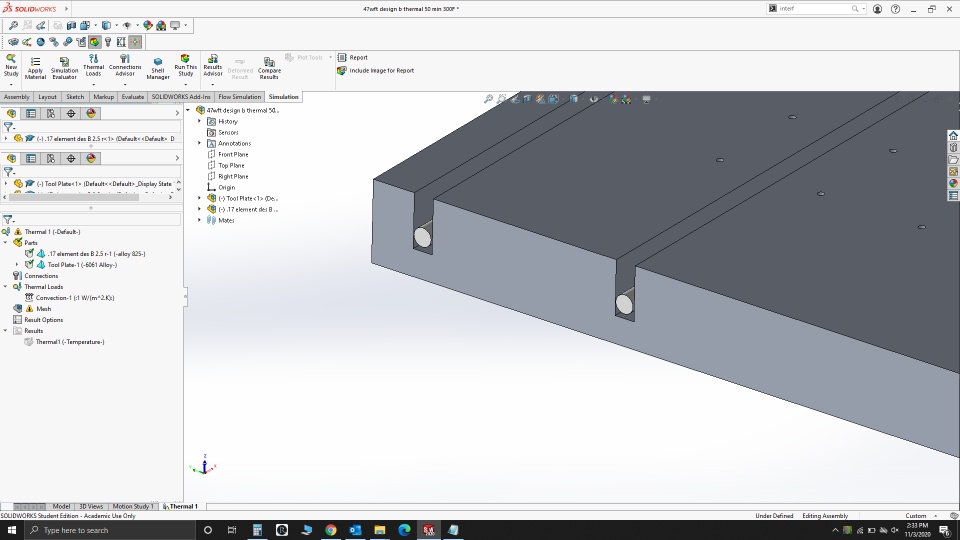
Task: Expand the Annotations node in the flyout tree
Action: (x=199, y=143)
